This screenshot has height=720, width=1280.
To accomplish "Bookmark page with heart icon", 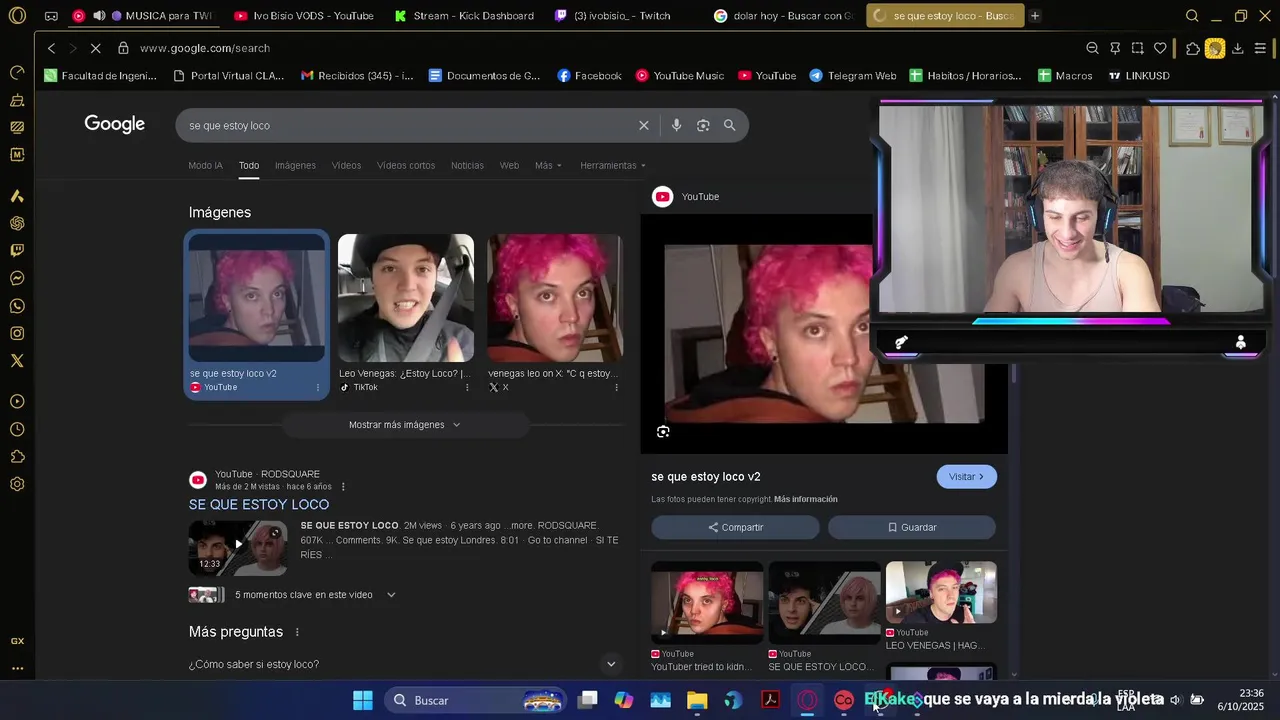I will point(1160,48).
